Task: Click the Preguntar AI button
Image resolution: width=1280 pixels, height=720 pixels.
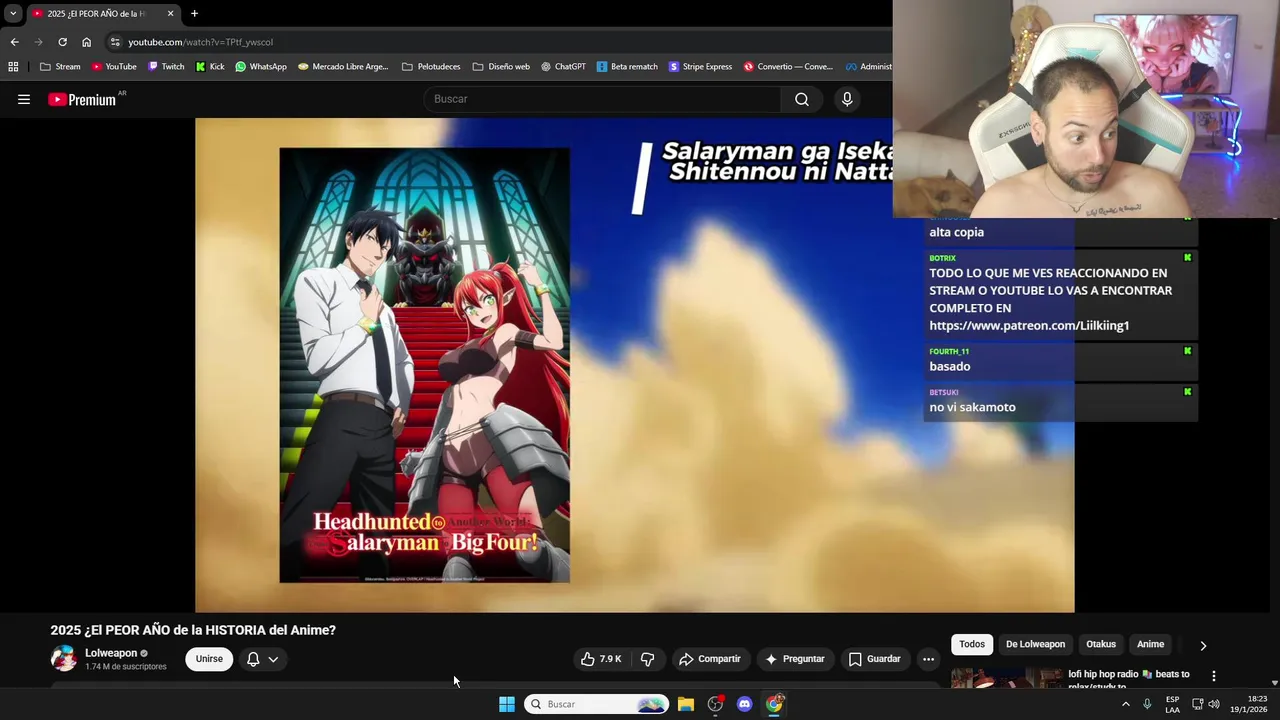Action: 795,659
